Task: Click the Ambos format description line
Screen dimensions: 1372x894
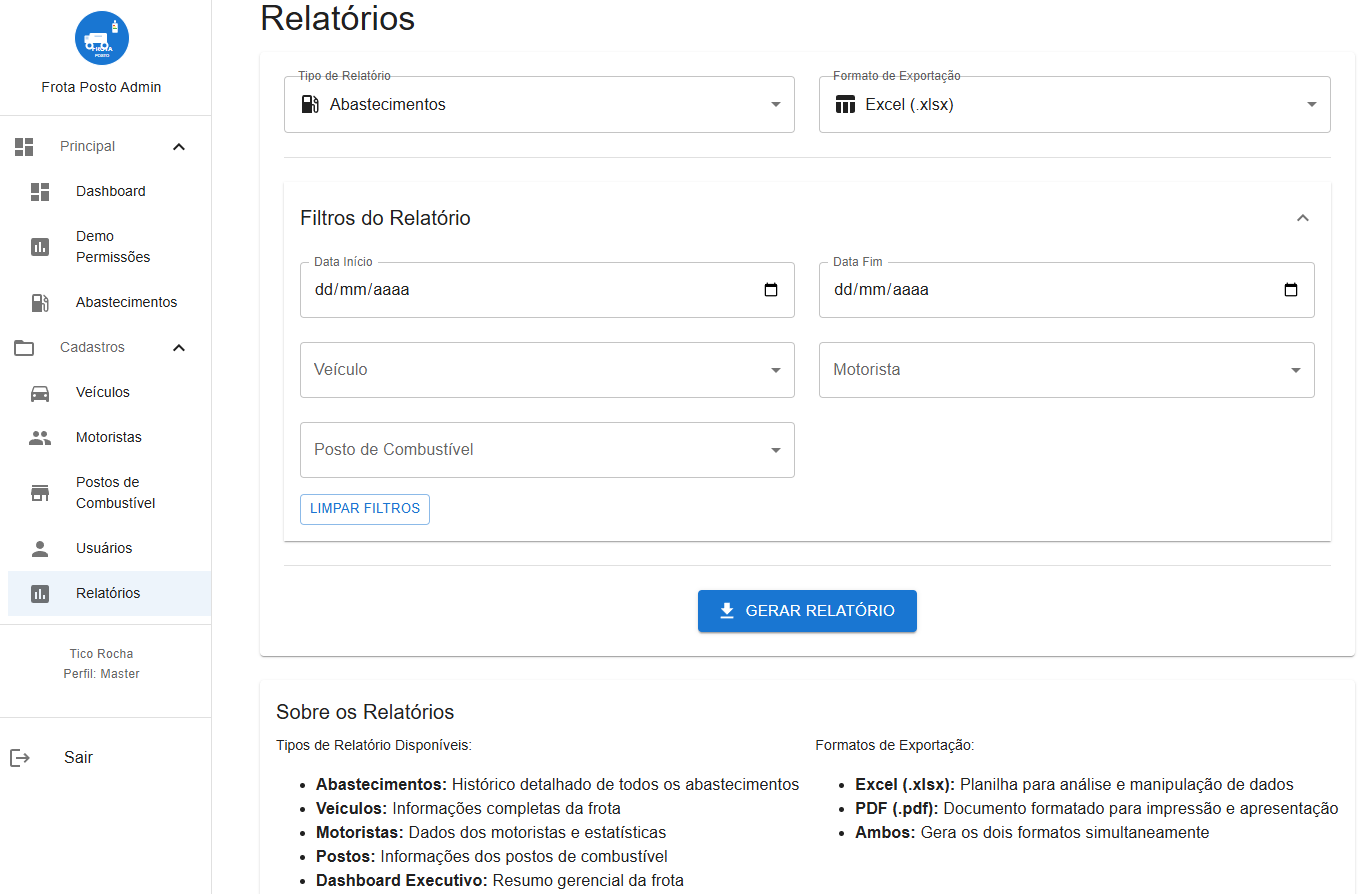Action: 1032,833
